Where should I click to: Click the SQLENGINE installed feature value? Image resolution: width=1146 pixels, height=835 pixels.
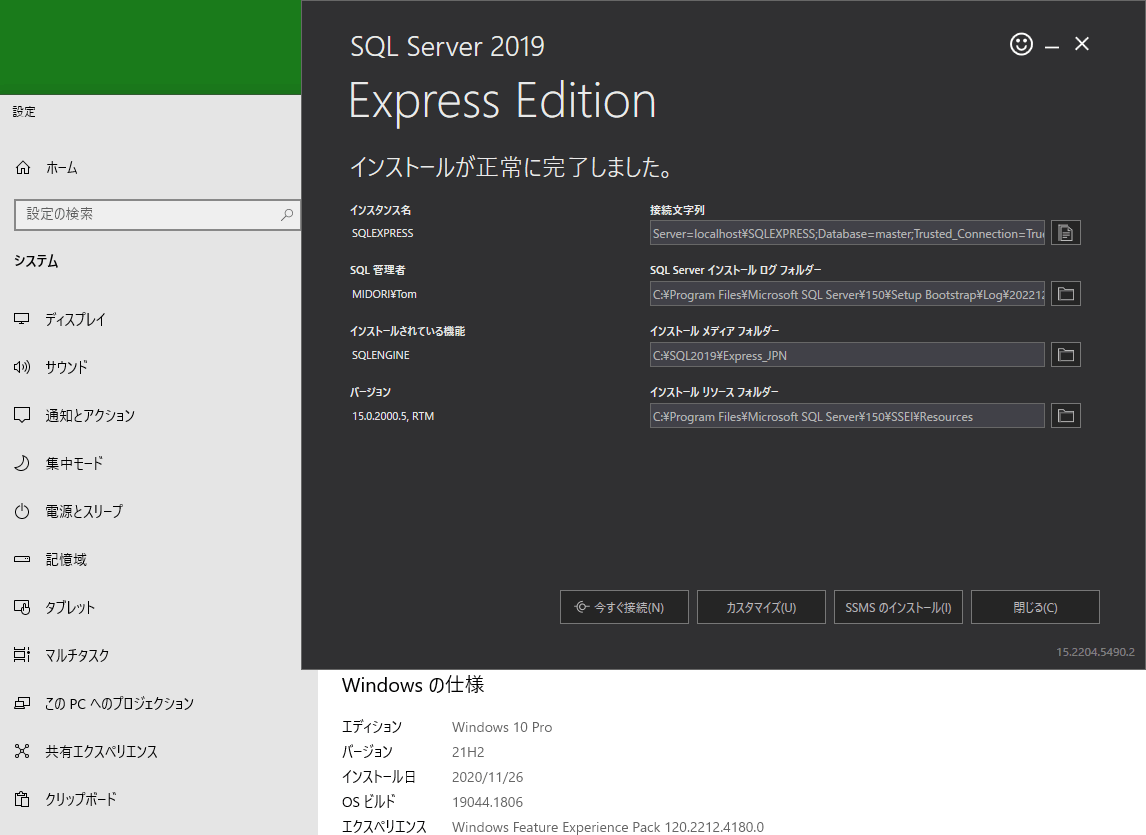(x=381, y=355)
